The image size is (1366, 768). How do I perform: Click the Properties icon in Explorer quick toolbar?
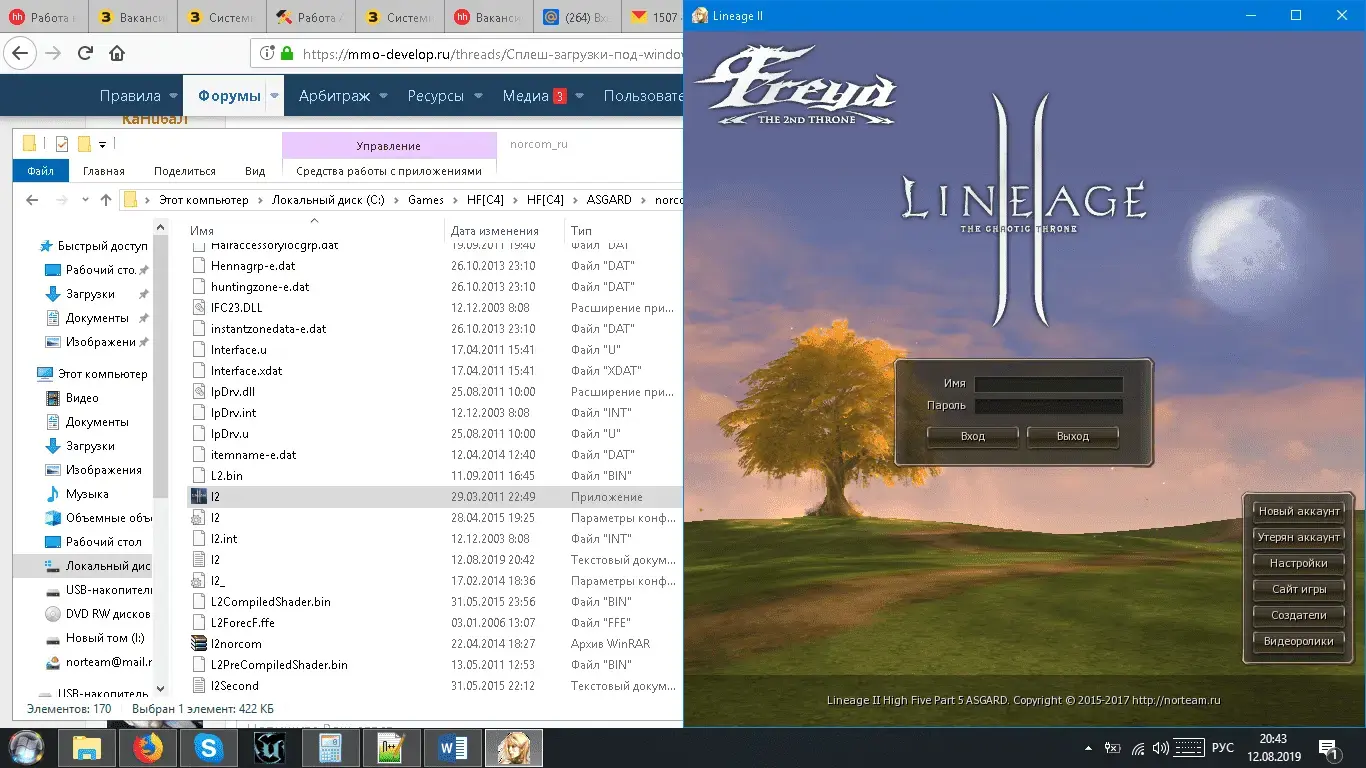[62, 144]
